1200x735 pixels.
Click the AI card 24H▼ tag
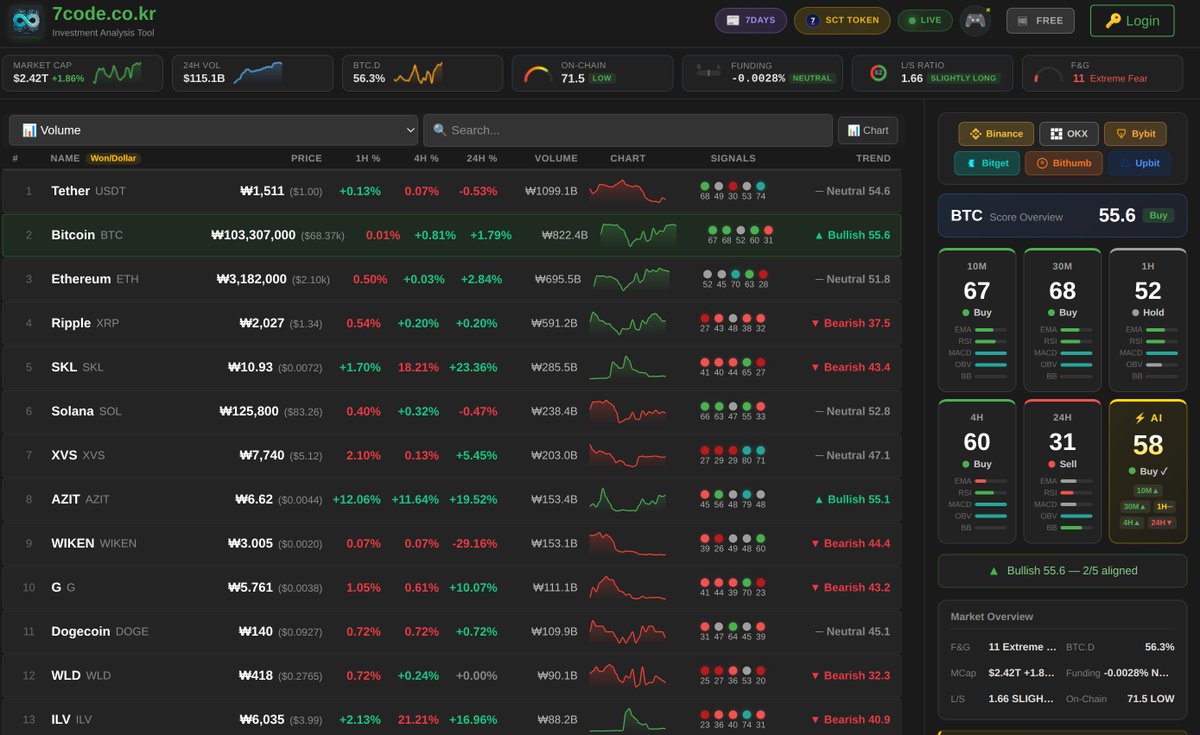[1163, 522]
